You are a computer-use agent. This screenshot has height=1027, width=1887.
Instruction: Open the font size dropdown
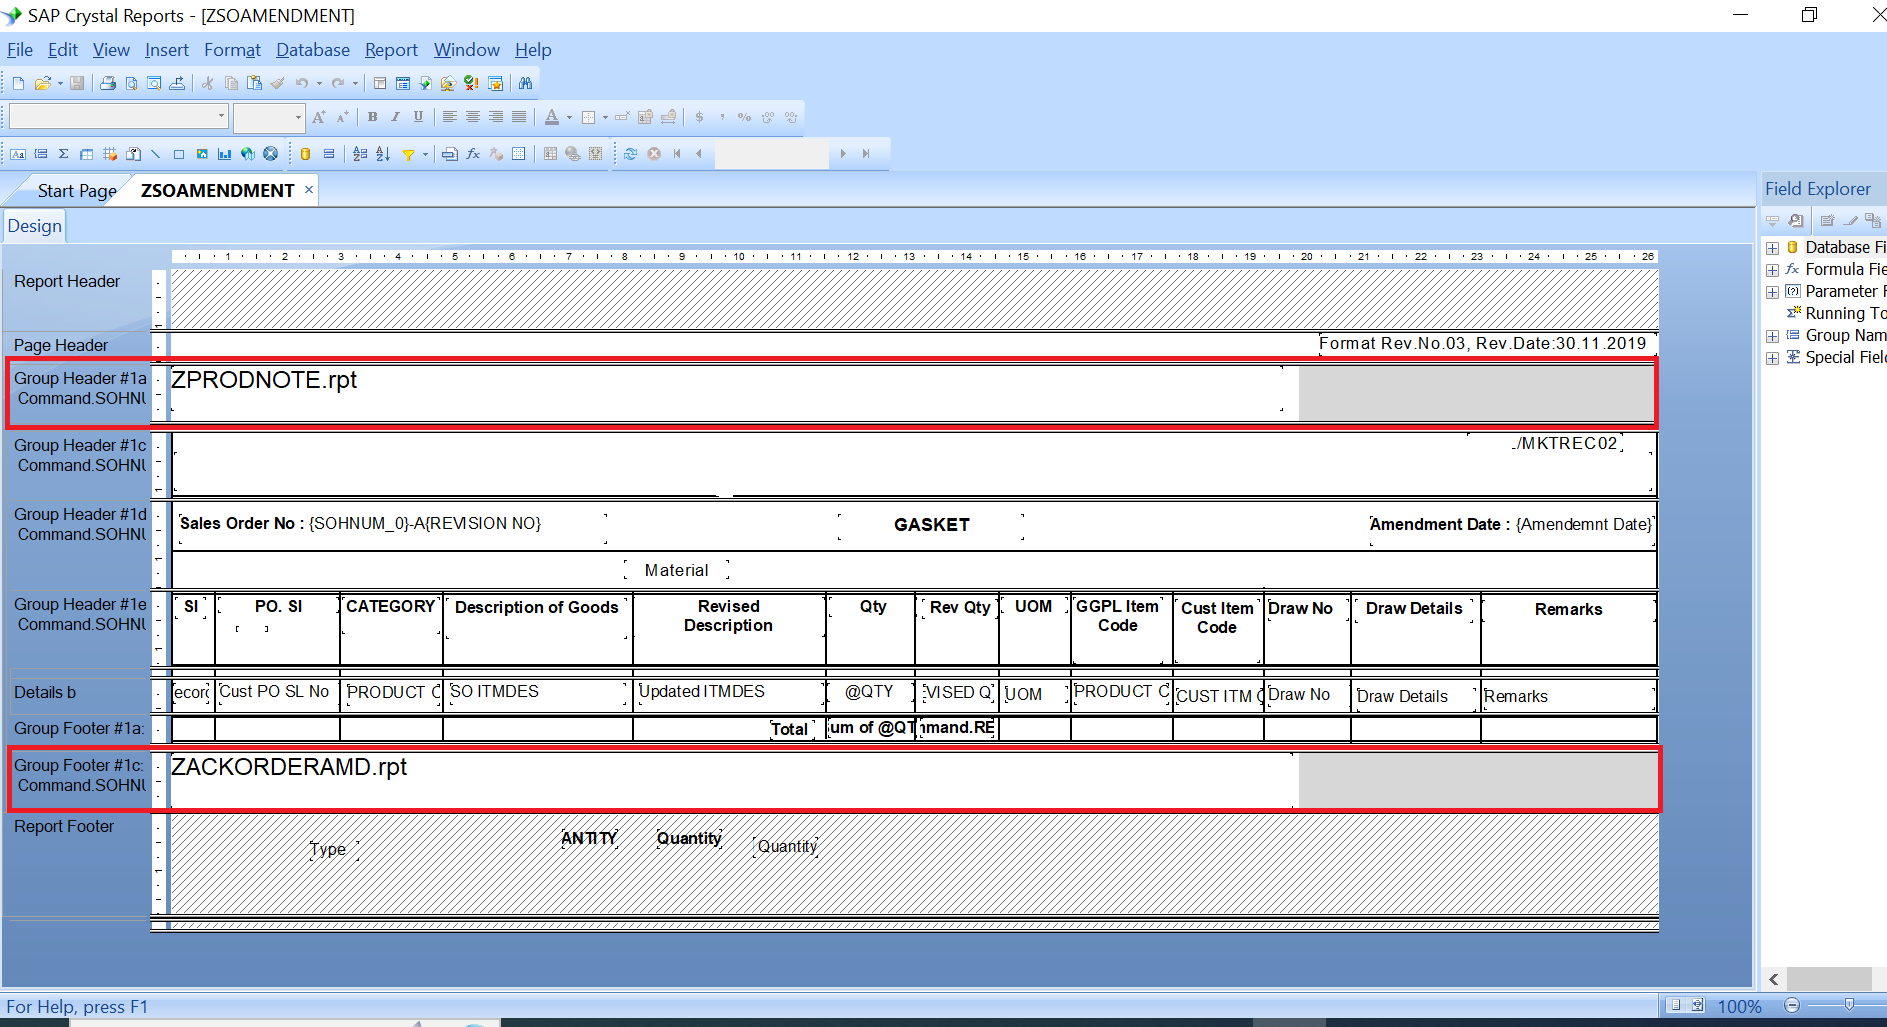298,117
